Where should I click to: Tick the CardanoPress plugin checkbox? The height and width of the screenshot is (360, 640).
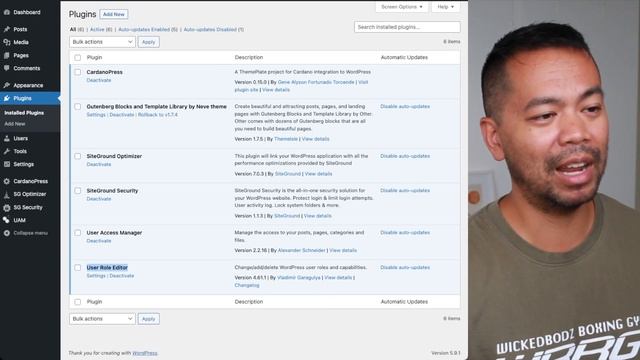78,72
